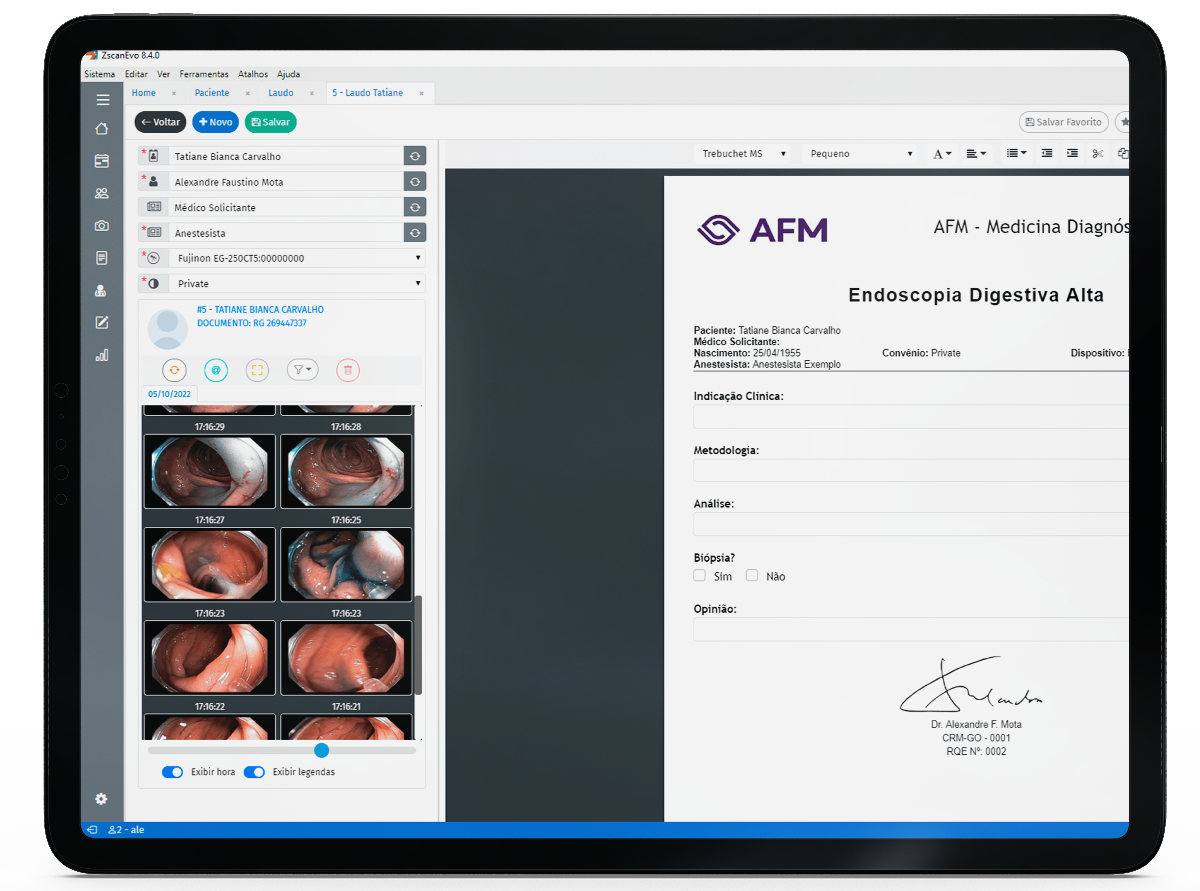Click the green Salvar button
This screenshot has width=1200, height=891.
[x=270, y=122]
